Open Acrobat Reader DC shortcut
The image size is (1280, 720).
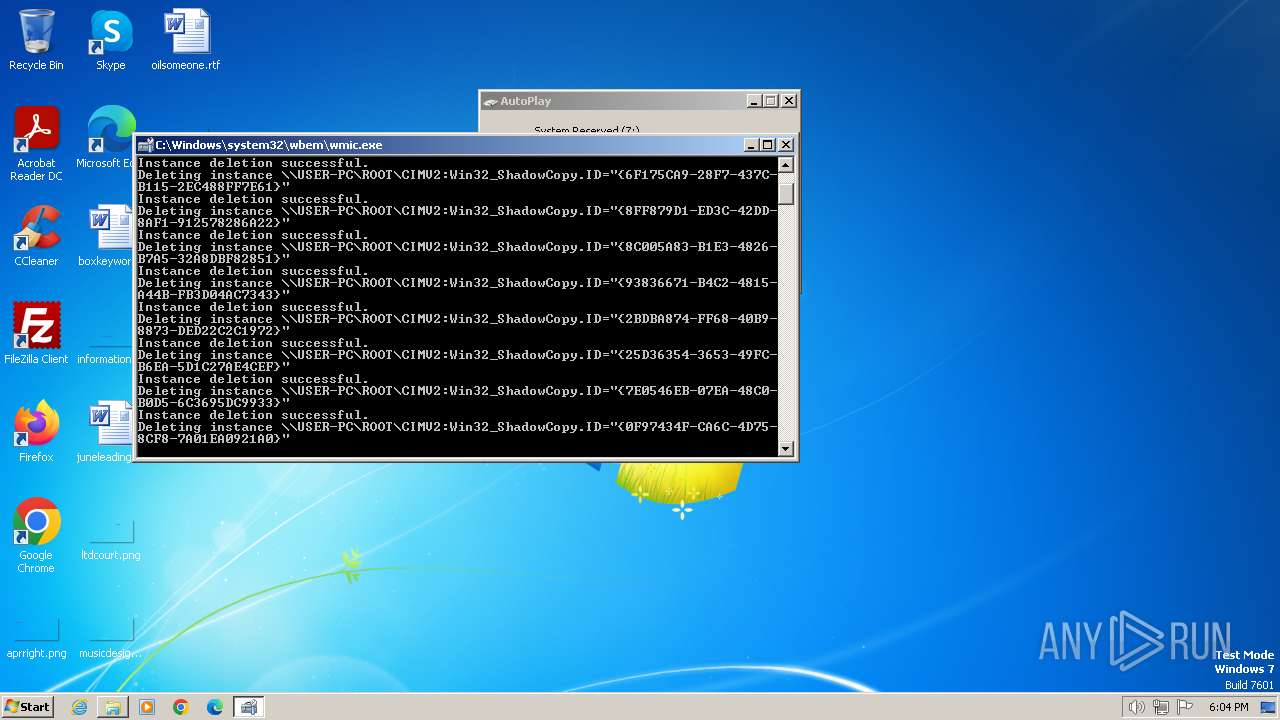point(36,145)
